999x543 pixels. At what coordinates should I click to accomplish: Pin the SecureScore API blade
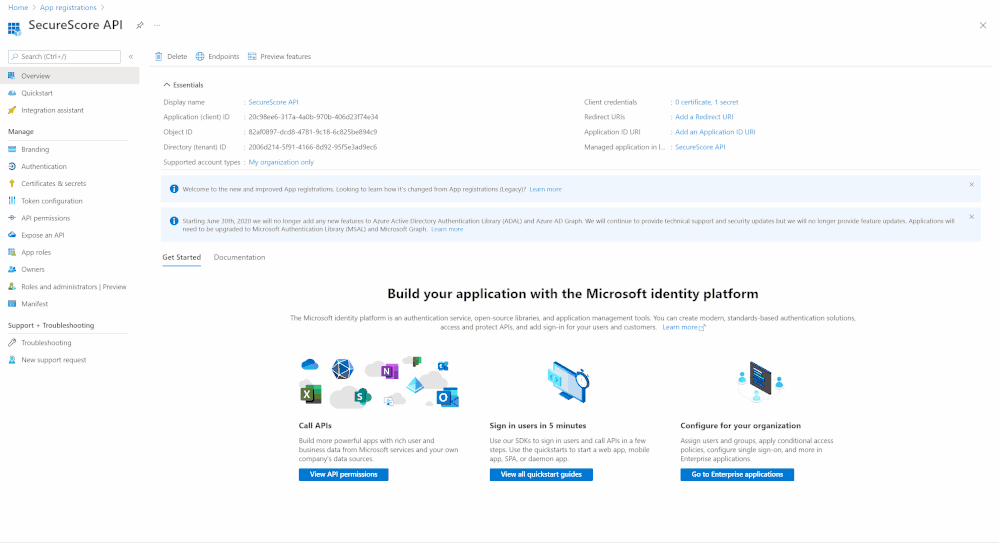pos(140,25)
